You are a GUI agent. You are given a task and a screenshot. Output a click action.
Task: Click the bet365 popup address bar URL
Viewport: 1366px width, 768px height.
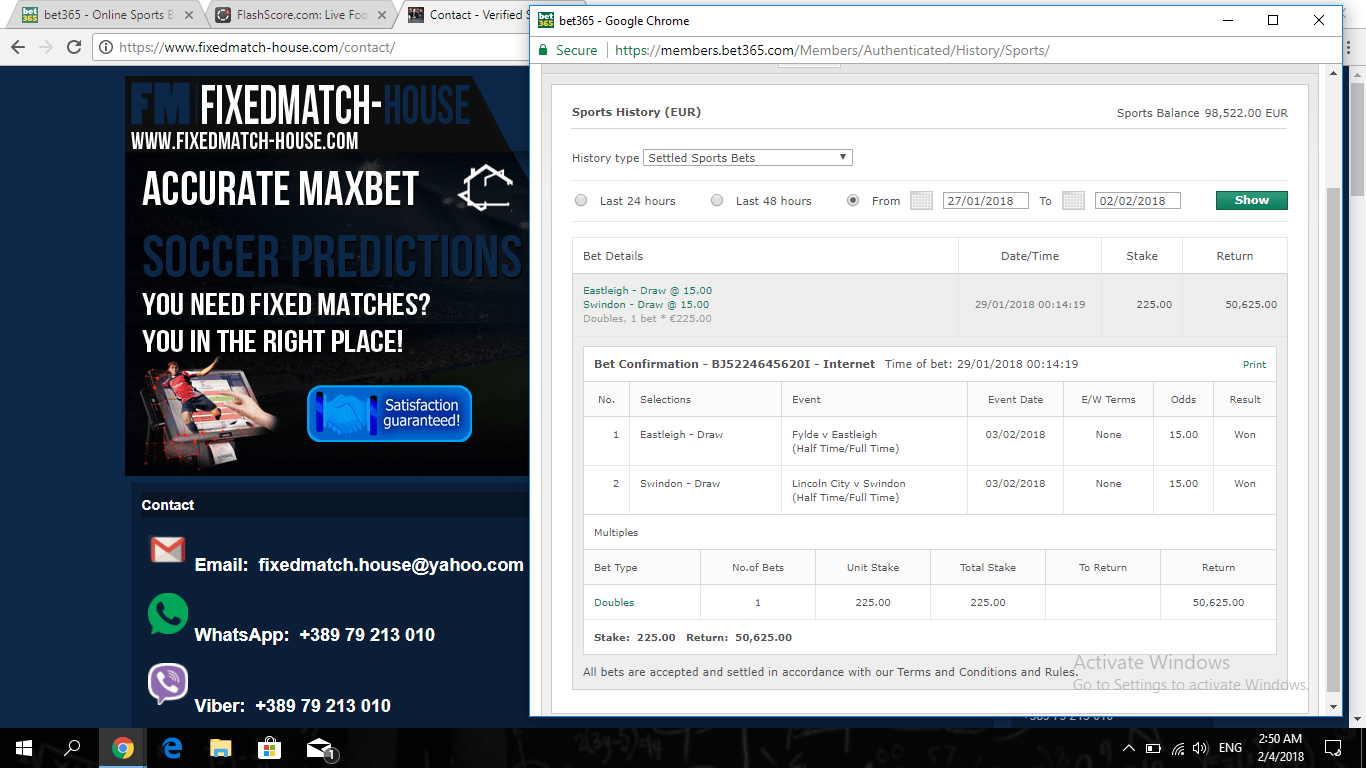point(832,50)
